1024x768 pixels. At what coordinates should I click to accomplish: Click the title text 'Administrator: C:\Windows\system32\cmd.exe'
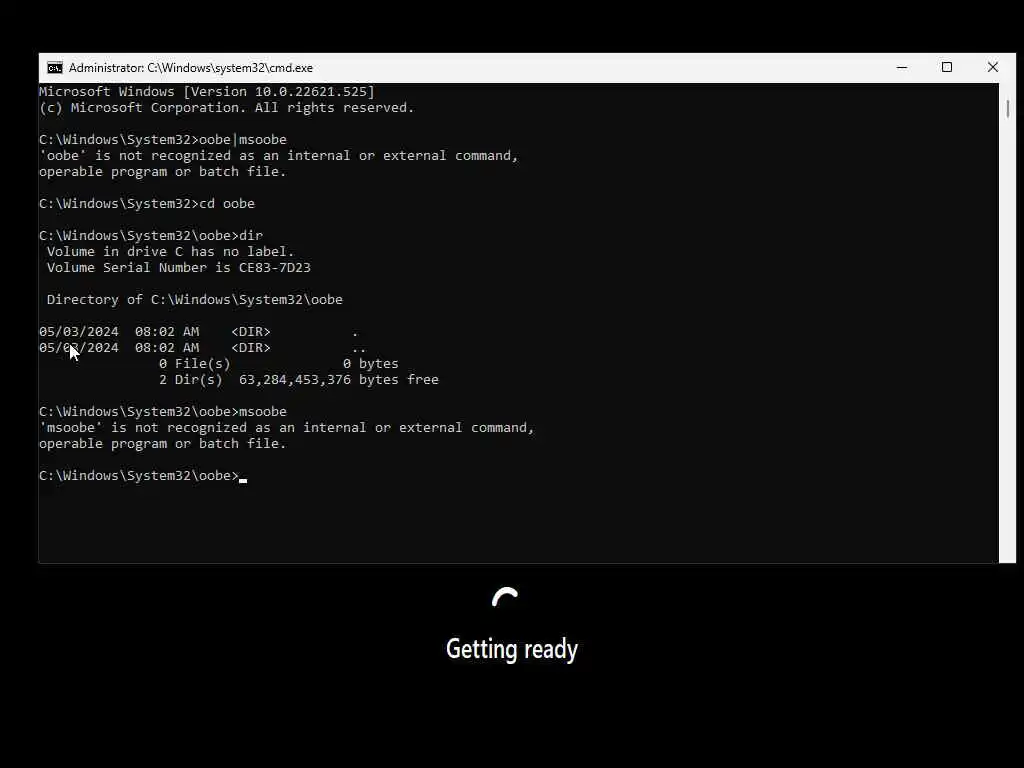coord(191,68)
